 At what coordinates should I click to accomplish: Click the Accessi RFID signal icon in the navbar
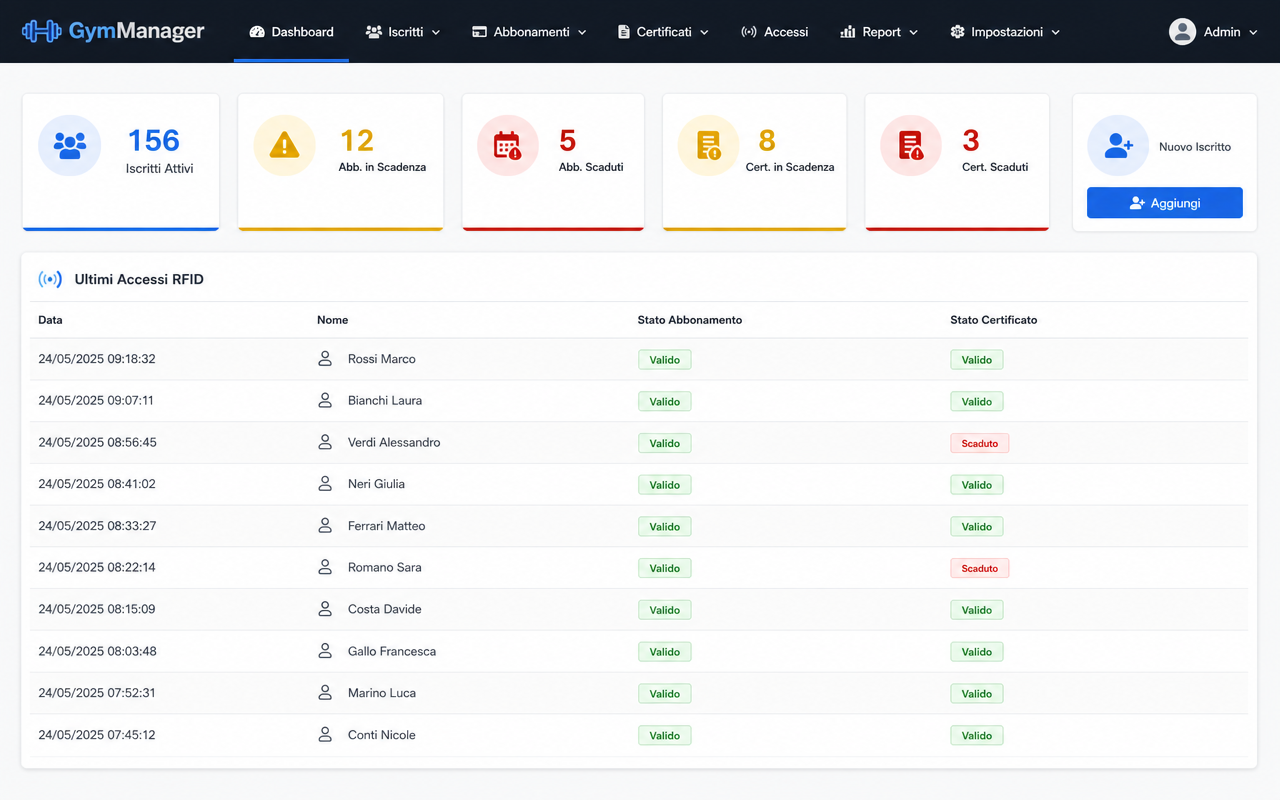click(749, 32)
